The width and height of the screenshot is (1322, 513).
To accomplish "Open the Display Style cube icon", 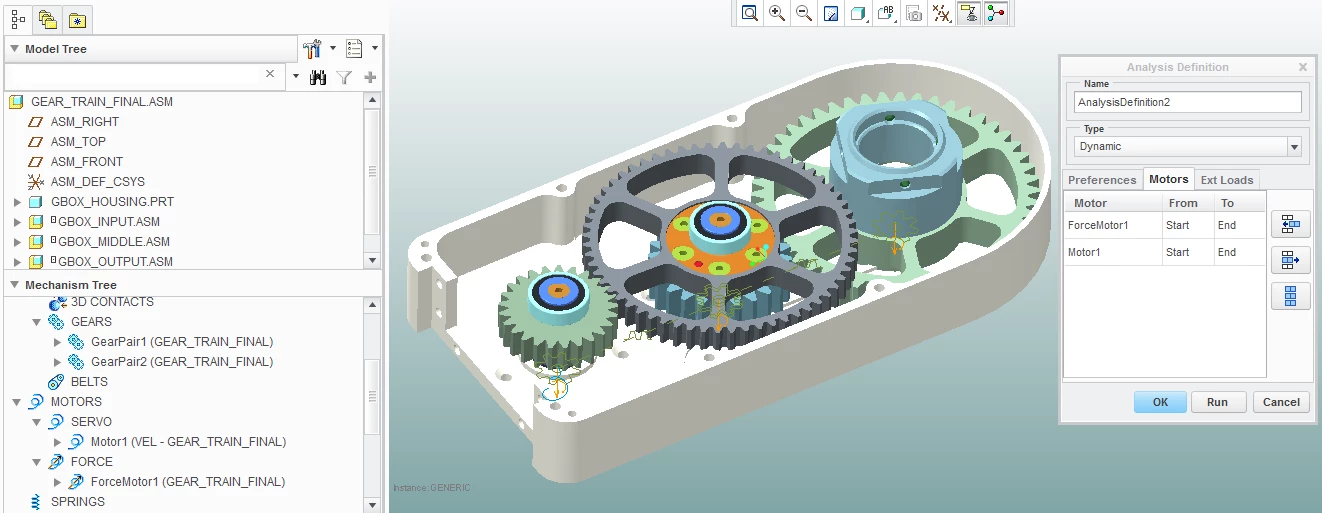I will (x=859, y=13).
